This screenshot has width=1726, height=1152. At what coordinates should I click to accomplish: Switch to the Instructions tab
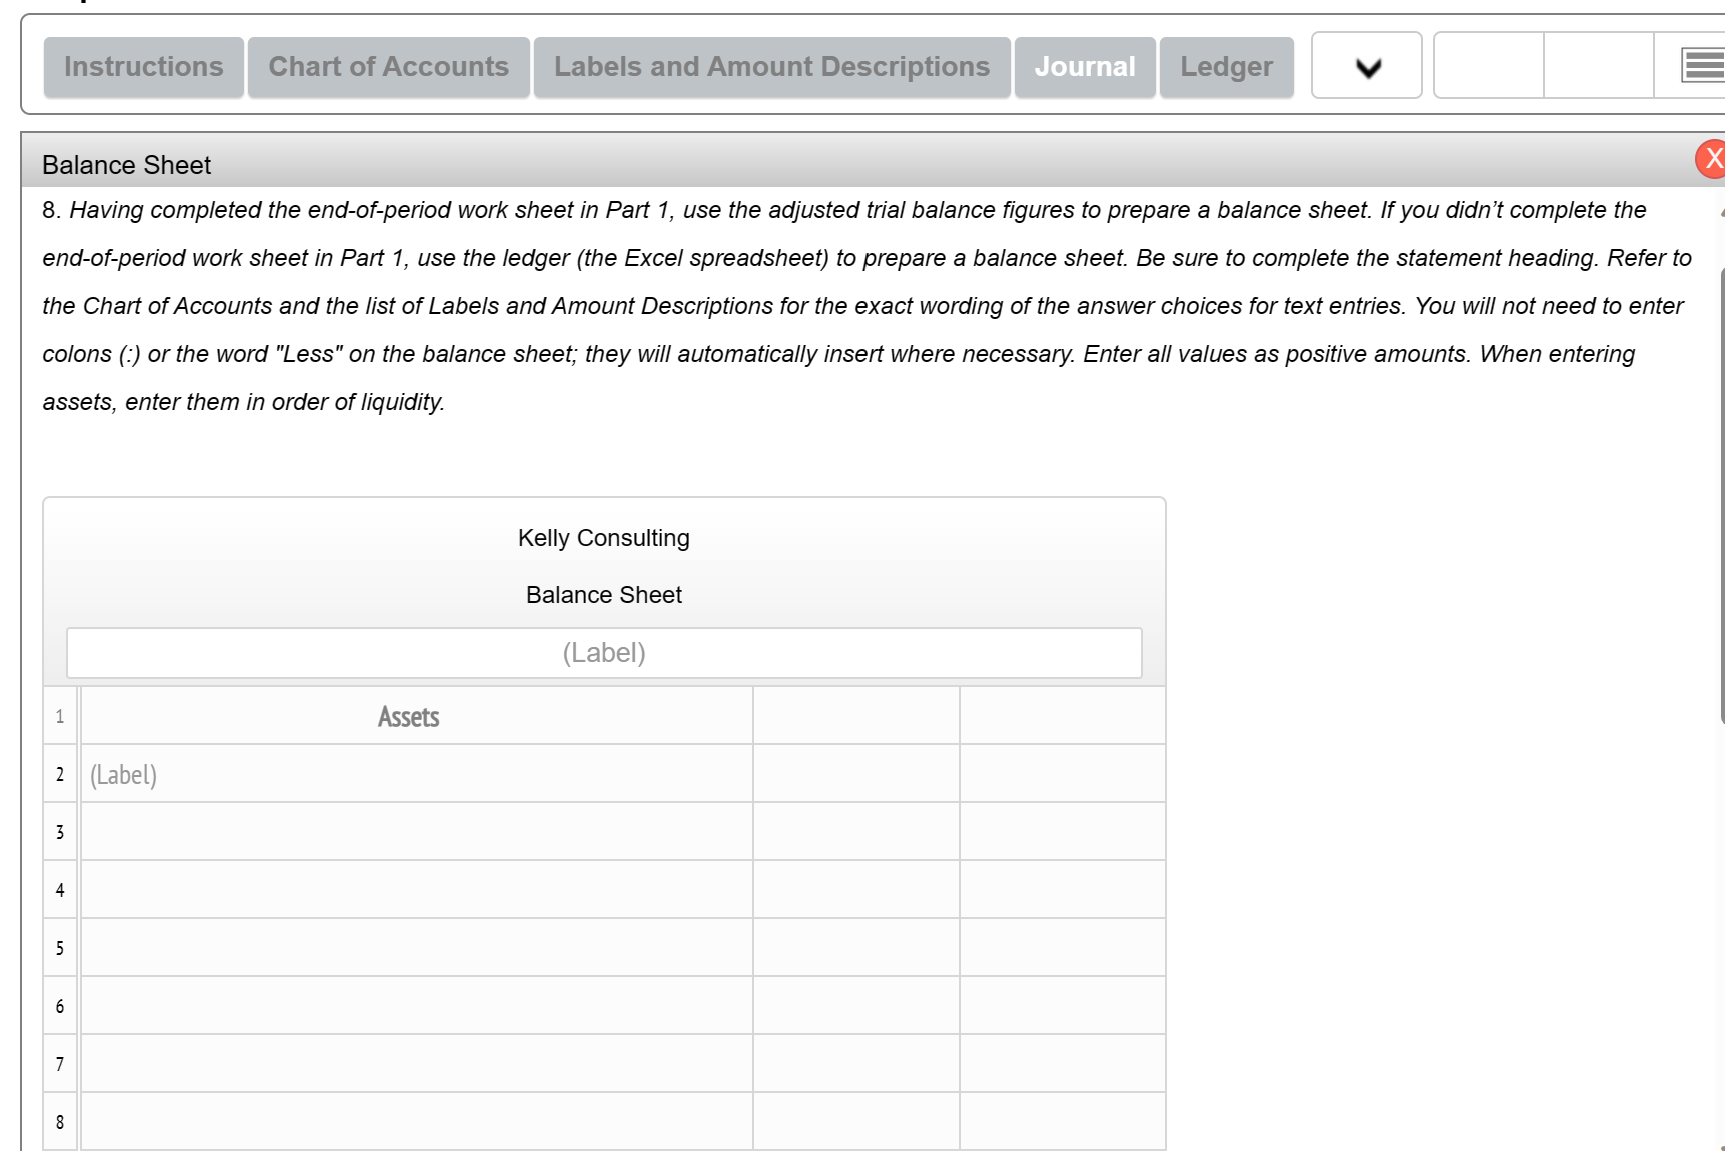142,66
